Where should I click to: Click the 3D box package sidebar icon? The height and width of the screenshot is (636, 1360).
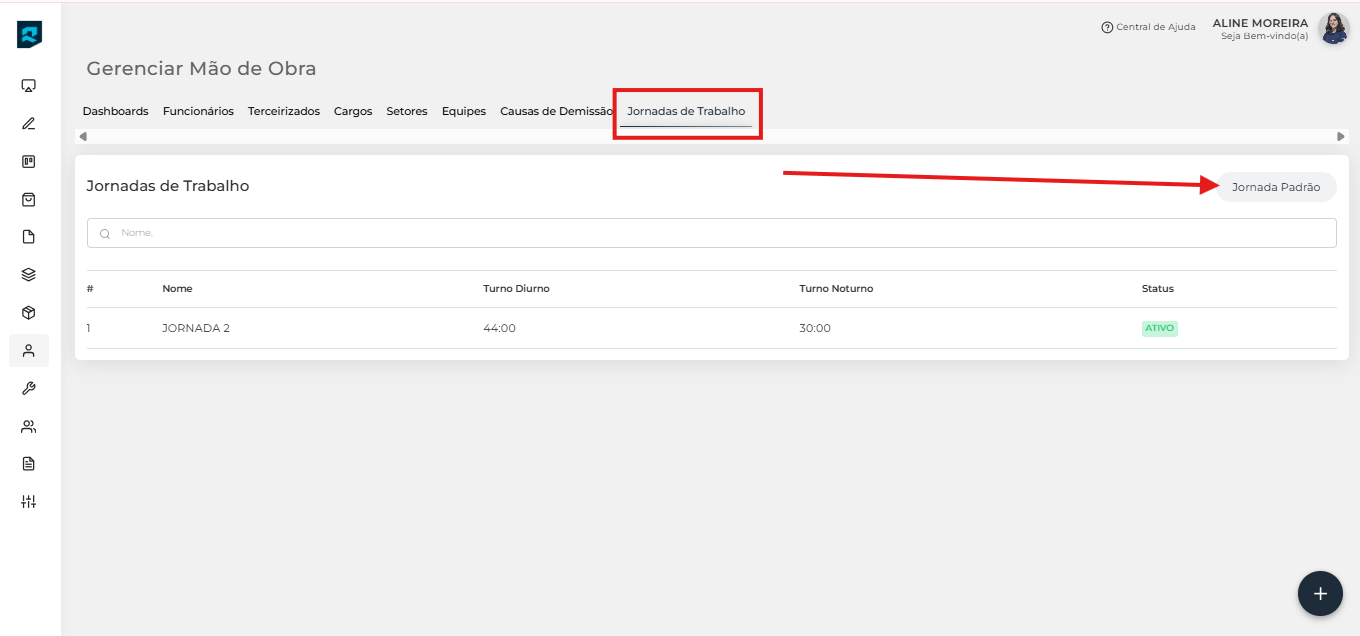pyautogui.click(x=29, y=313)
